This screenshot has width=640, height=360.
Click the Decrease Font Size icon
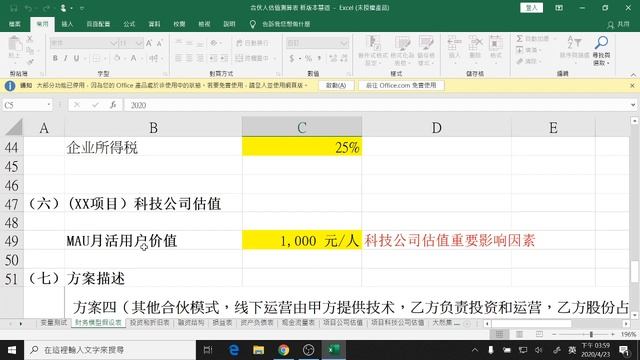(160, 43)
